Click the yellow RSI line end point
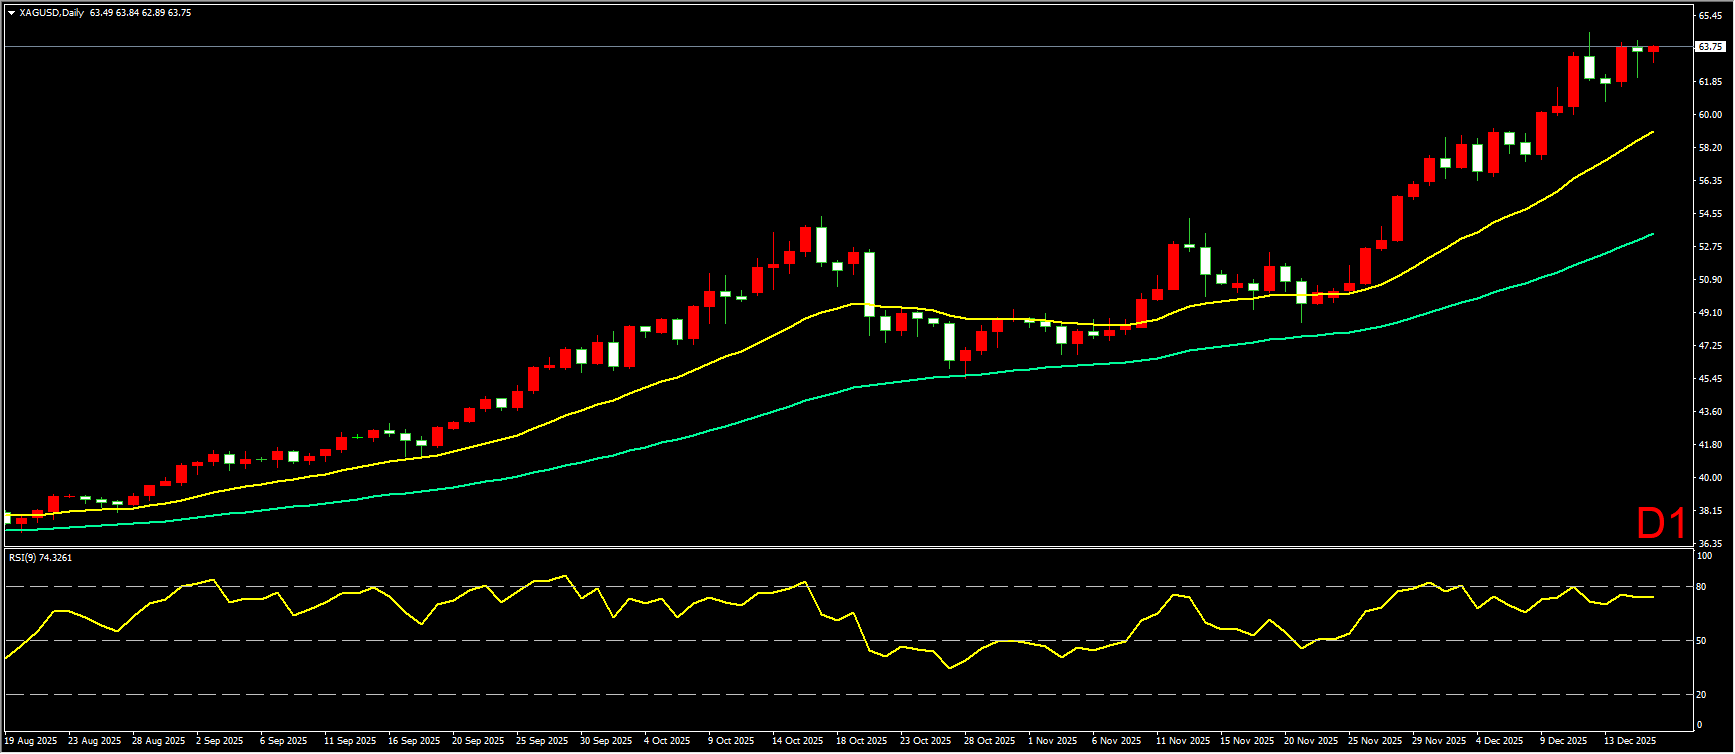The width and height of the screenshot is (1735, 754). click(x=1653, y=597)
